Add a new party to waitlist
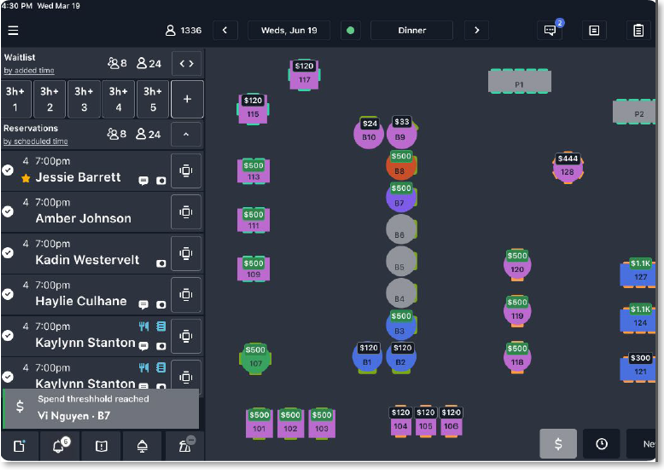 [186, 100]
